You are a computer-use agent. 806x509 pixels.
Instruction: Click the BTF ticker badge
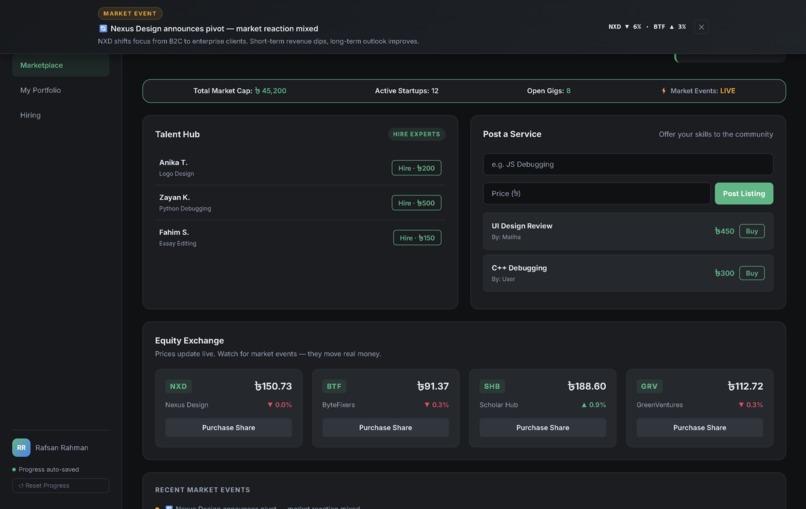click(x=334, y=387)
